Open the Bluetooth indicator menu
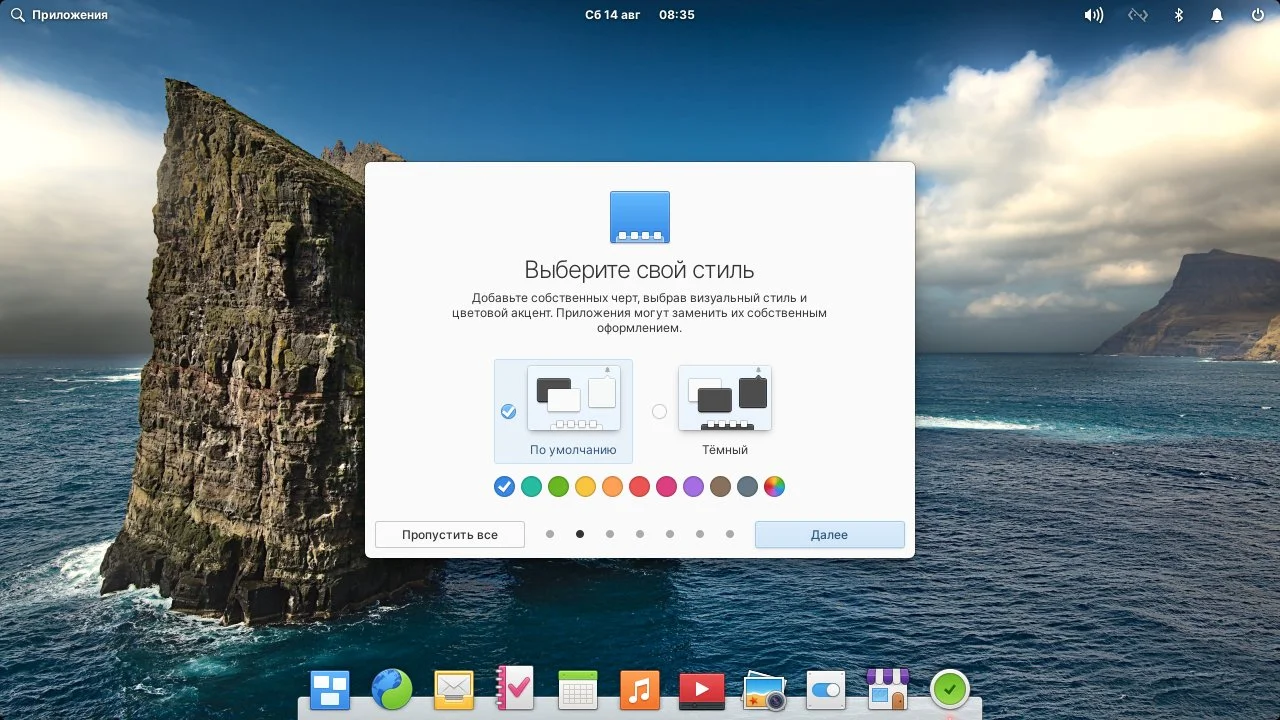Viewport: 1280px width, 720px height. coord(1177,14)
